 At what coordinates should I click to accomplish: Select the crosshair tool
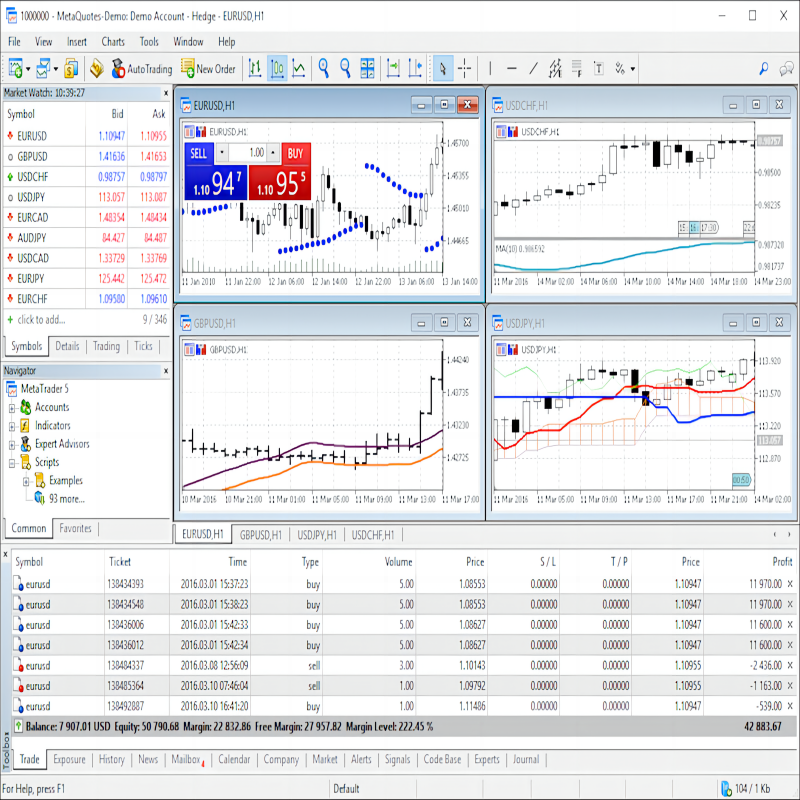pos(465,68)
